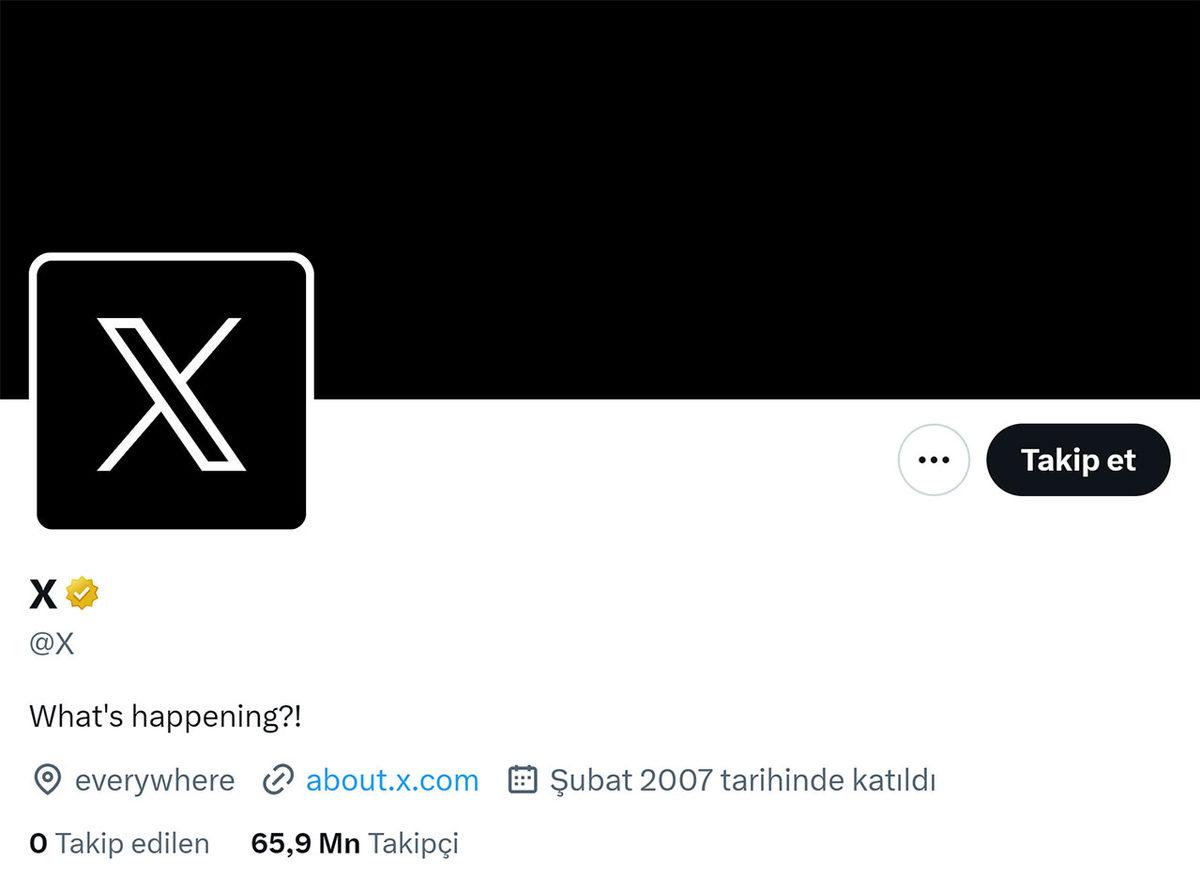Click the Şubat 2007 tarihinde katıldı text
This screenshot has width=1200, height=876.
(x=743, y=780)
